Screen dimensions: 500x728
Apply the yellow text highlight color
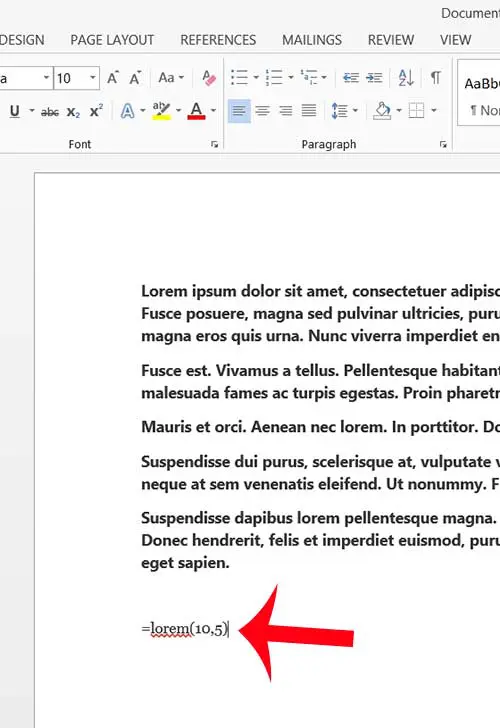point(162,111)
